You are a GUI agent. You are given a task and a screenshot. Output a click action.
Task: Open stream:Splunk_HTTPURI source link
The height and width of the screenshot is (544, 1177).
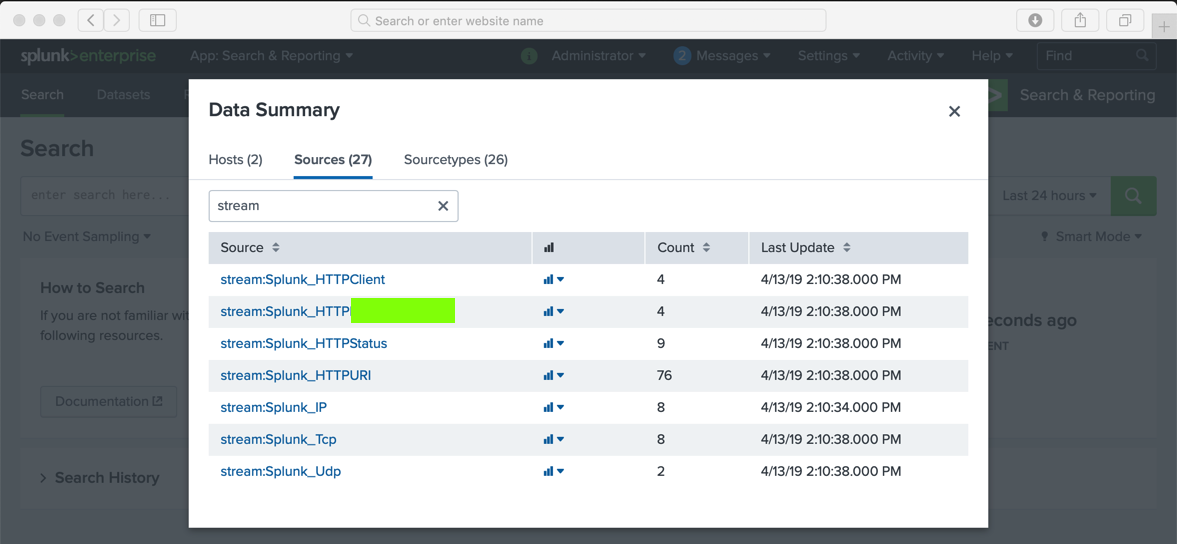[296, 375]
